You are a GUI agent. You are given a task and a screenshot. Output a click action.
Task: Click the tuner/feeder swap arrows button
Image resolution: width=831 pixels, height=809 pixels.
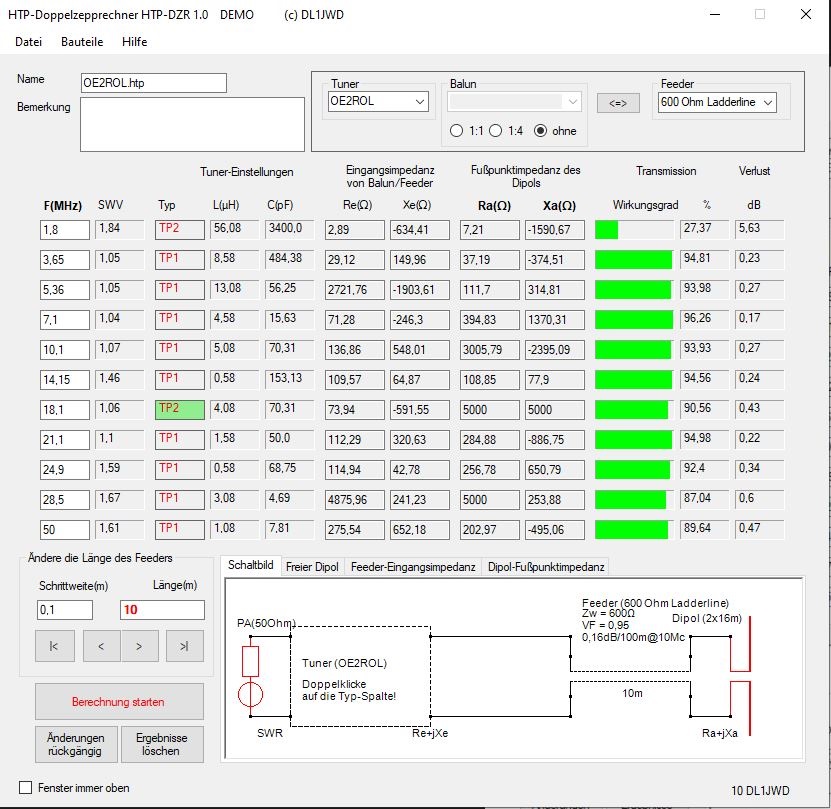pos(618,102)
